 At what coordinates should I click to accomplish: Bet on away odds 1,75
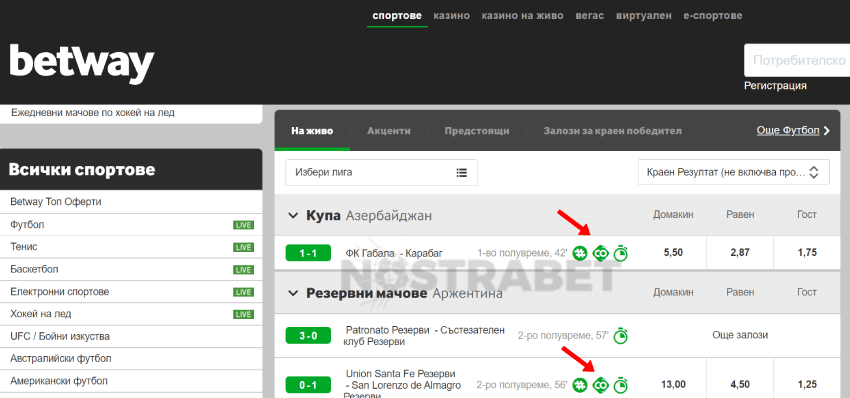[x=807, y=253]
